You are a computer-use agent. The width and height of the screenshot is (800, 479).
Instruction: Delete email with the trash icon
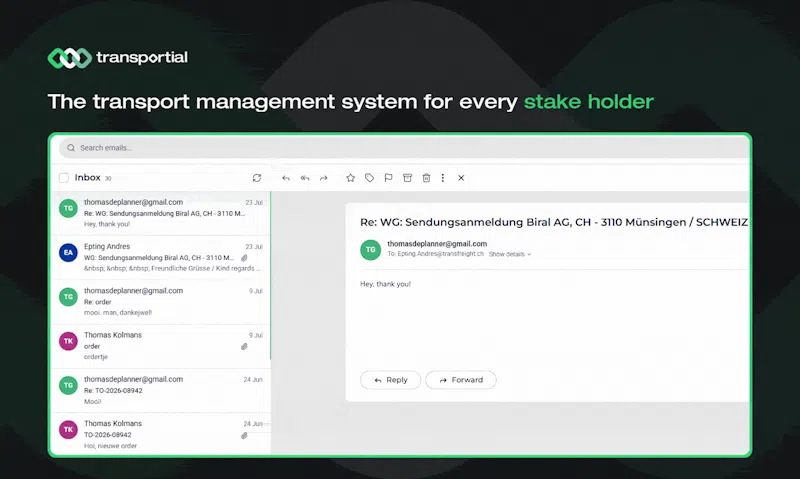[x=426, y=178]
